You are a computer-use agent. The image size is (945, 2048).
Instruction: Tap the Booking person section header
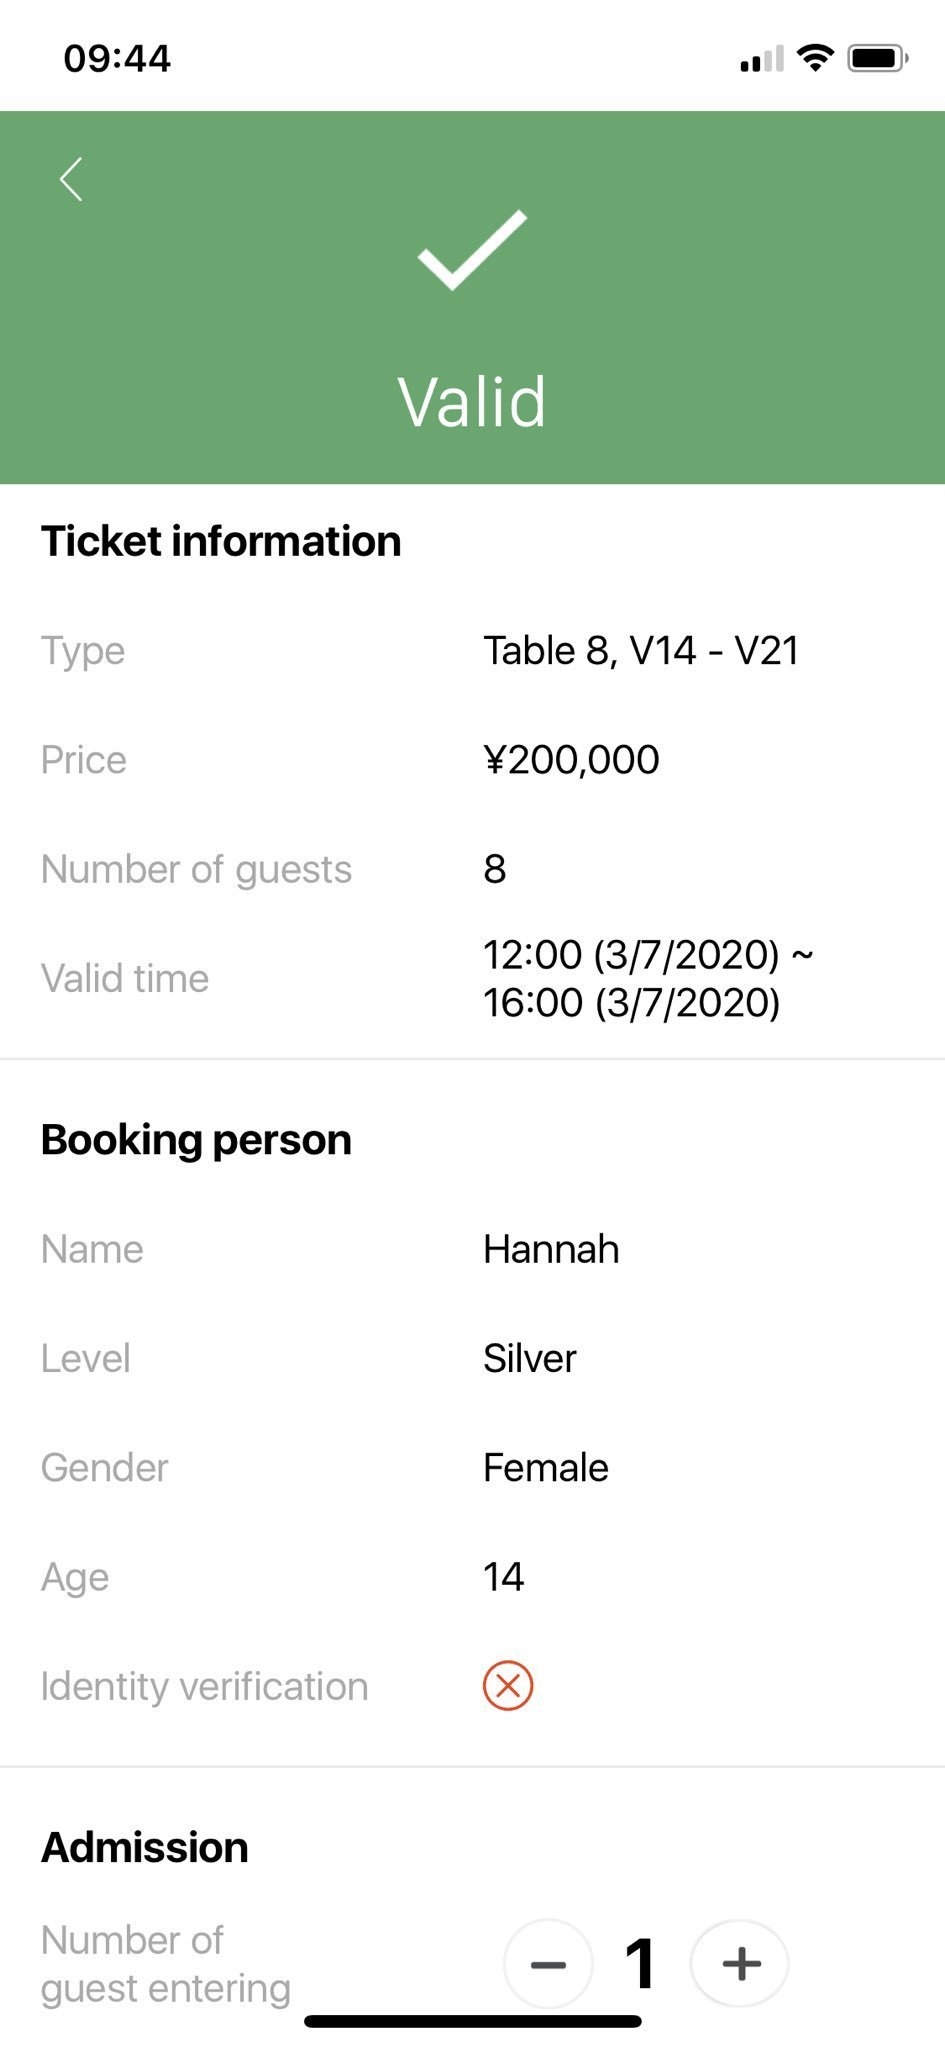pos(196,1140)
